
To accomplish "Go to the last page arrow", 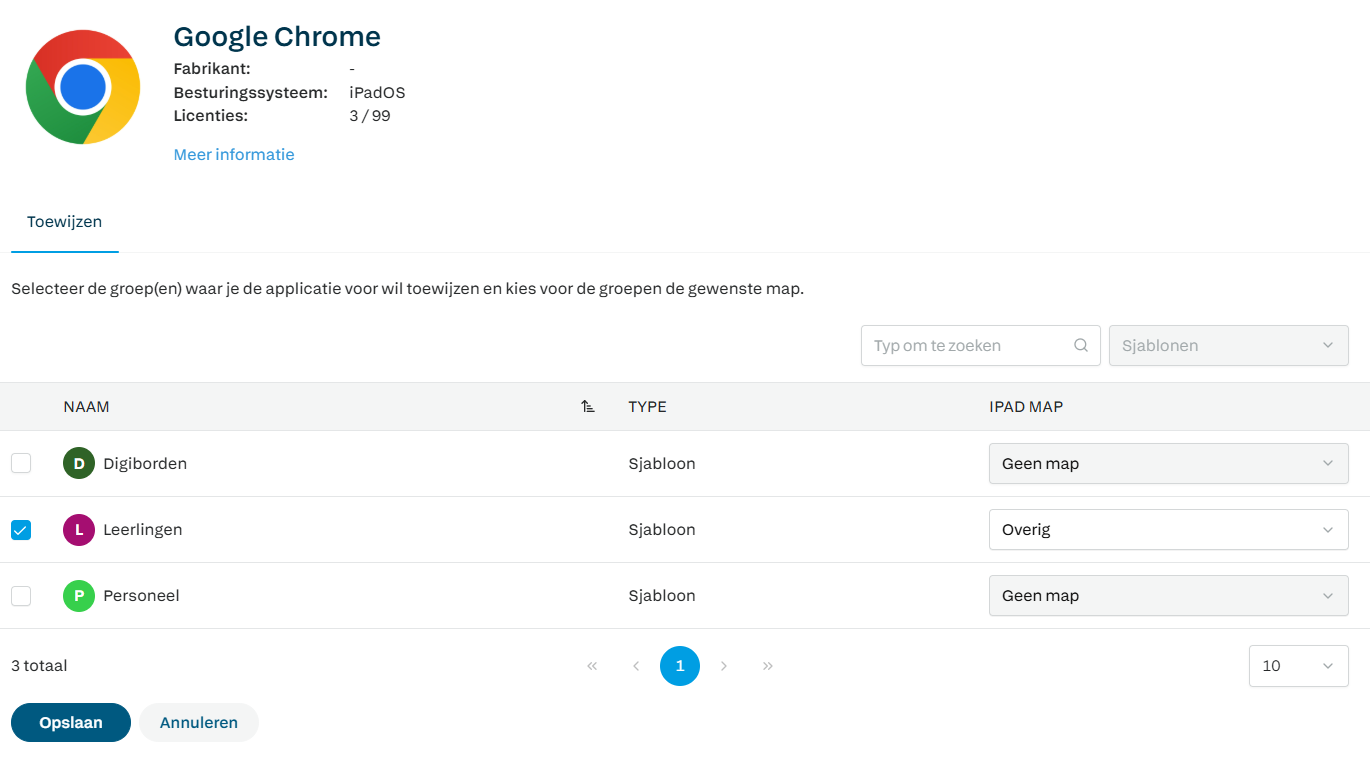I will point(768,666).
